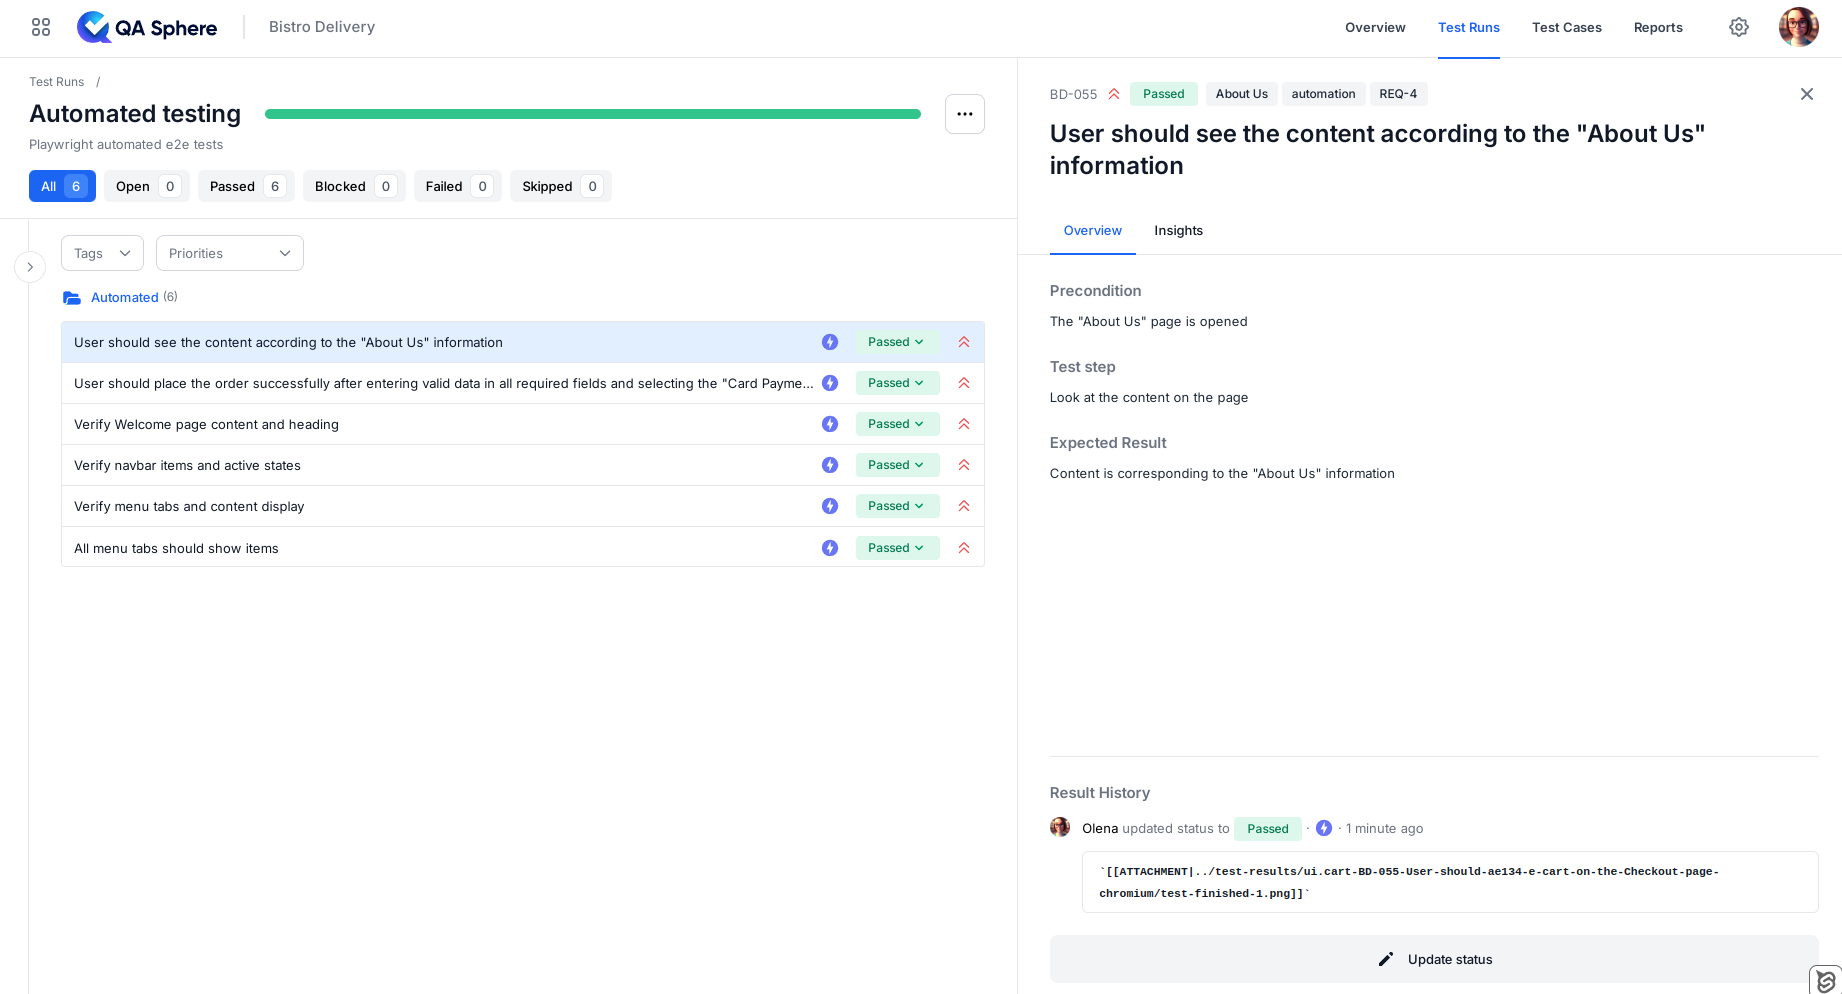Open project settings via the gear icon

[1738, 27]
